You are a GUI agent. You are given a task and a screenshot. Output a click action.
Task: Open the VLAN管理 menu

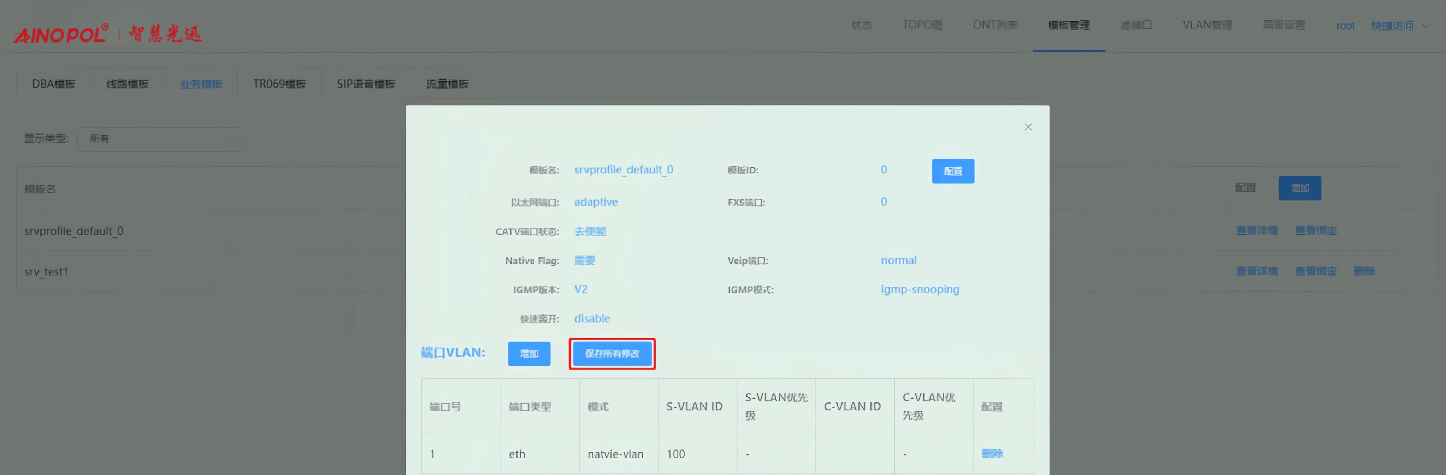click(x=1207, y=25)
